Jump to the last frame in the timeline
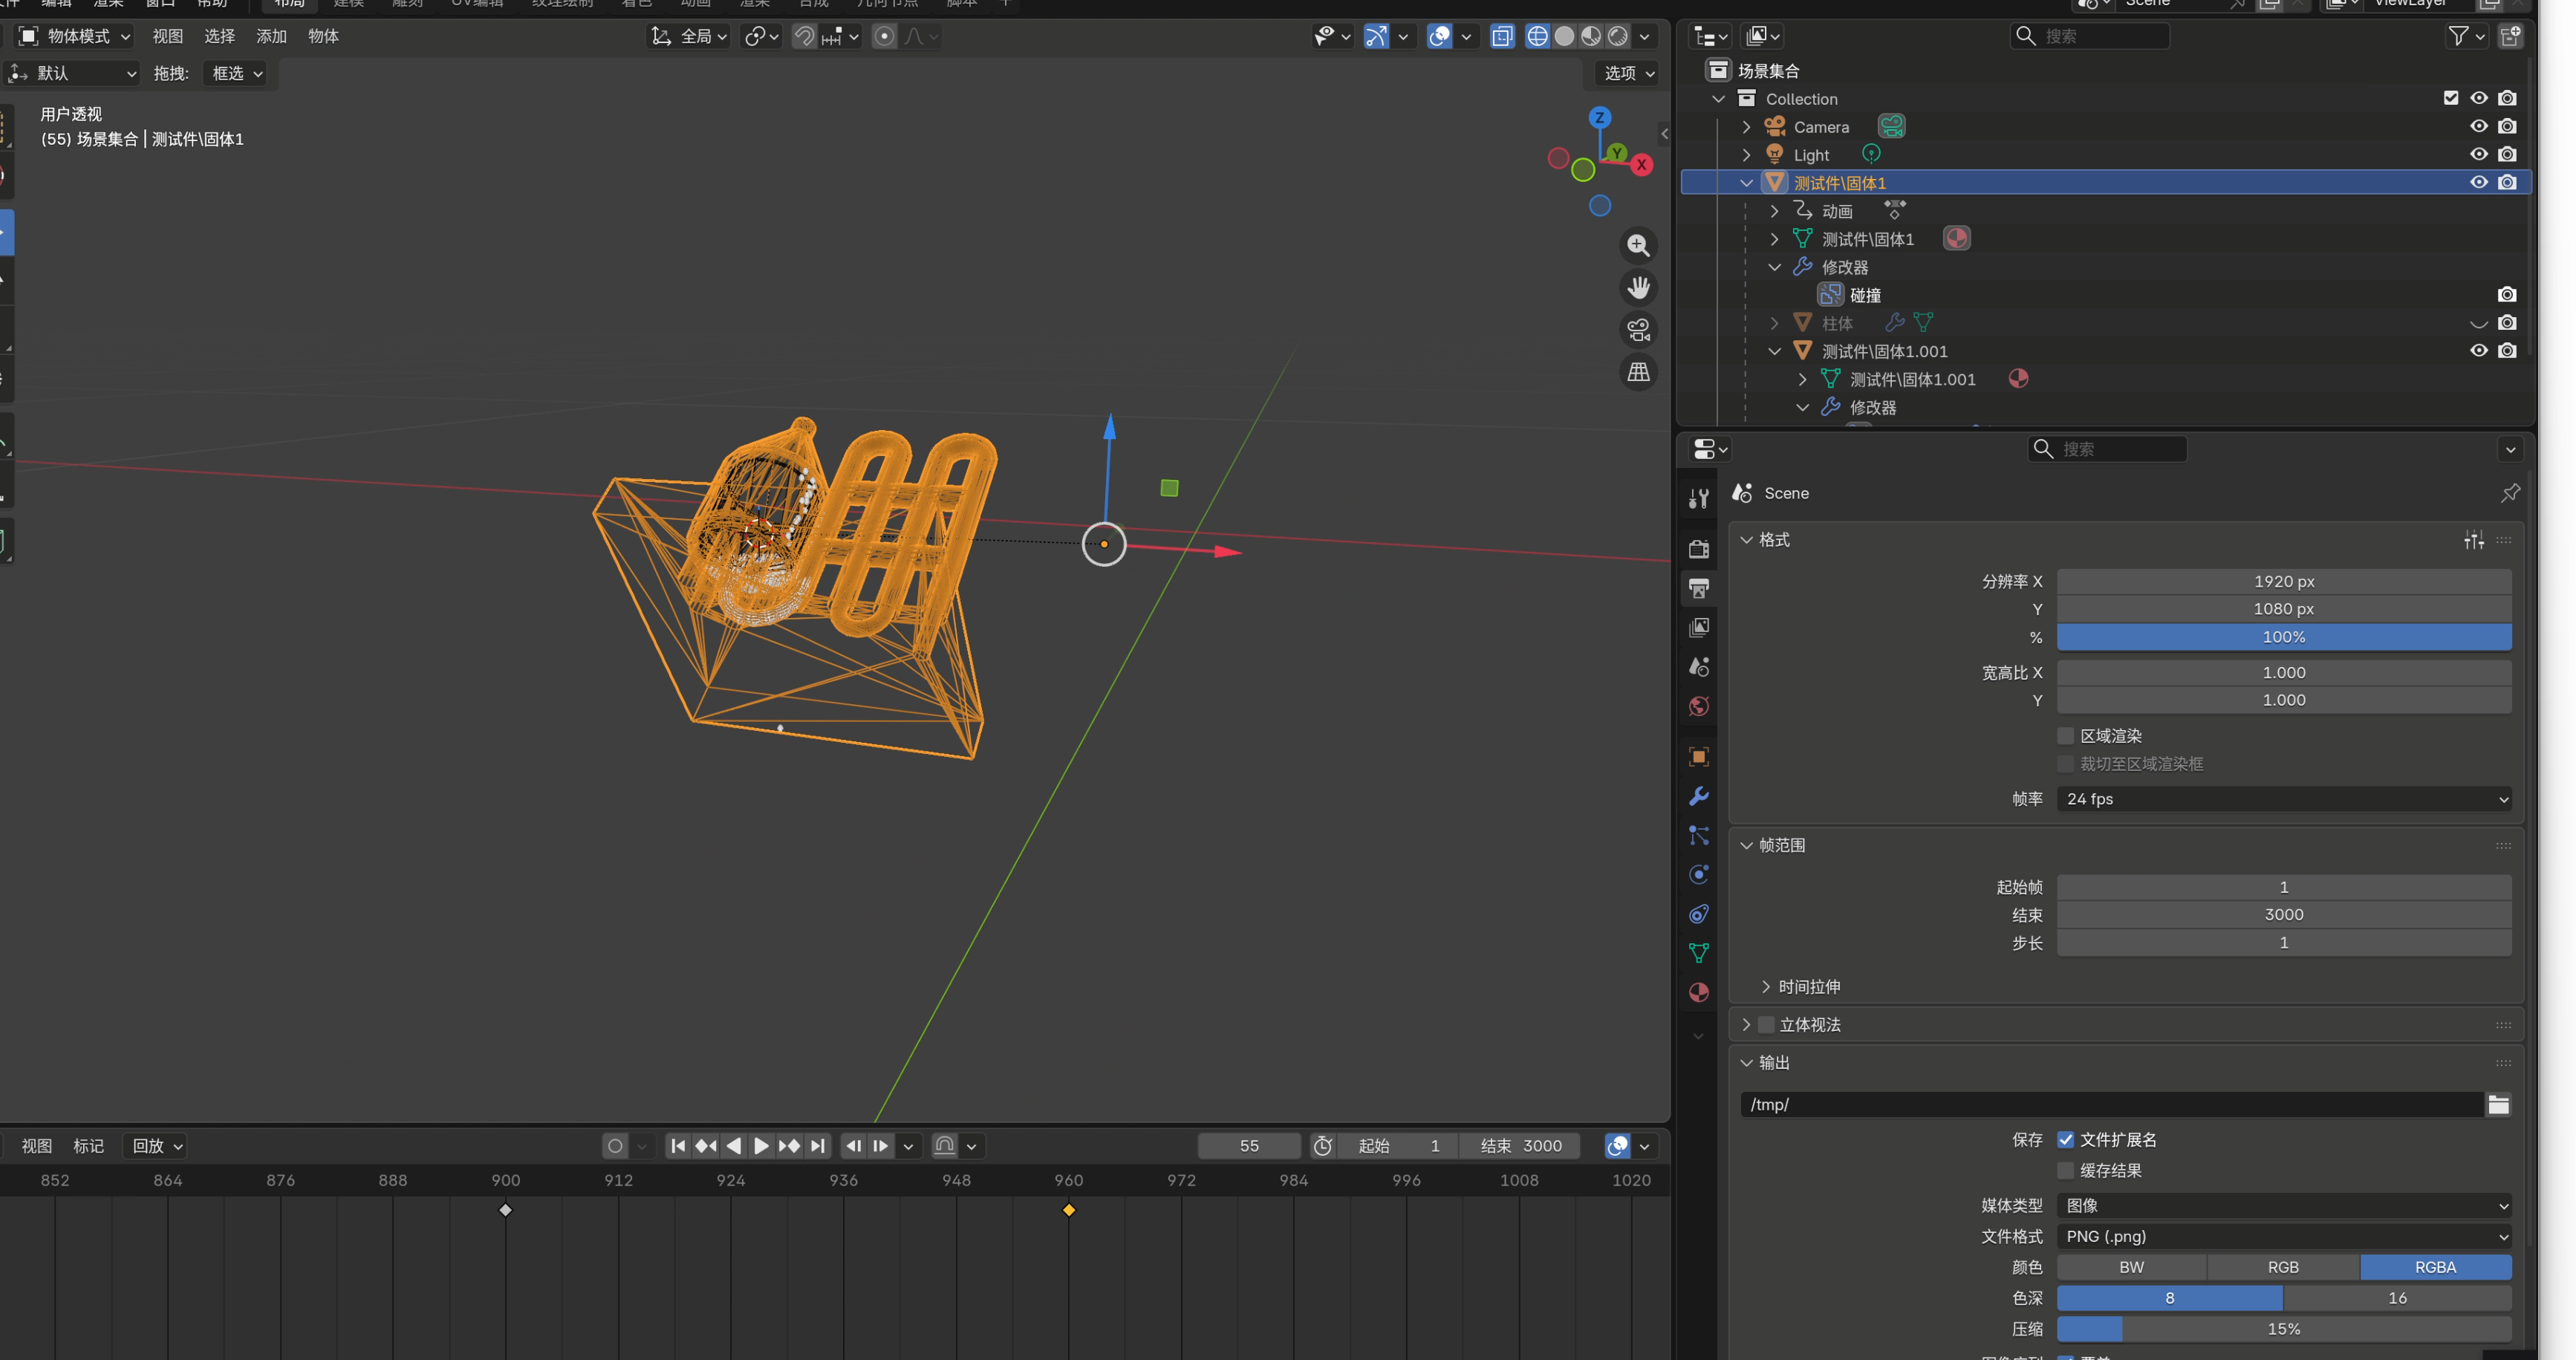 818,1146
